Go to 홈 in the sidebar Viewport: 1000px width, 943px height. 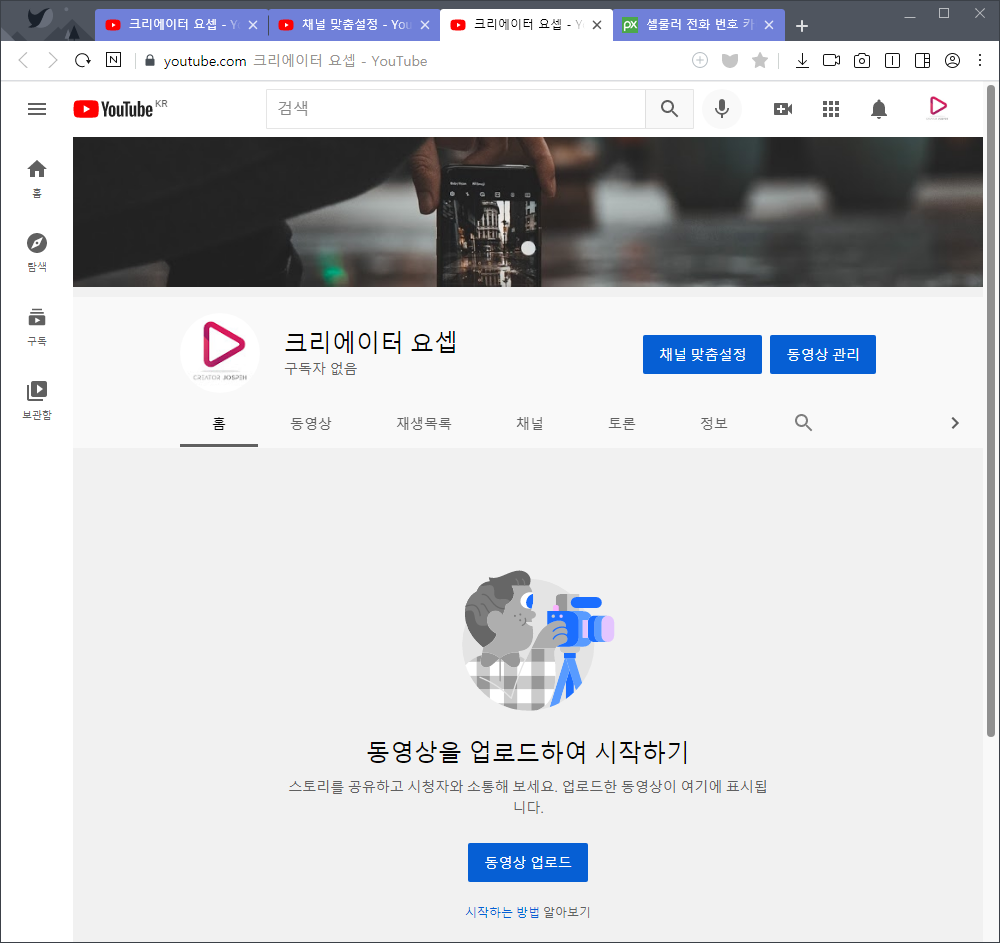pyautogui.click(x=37, y=179)
